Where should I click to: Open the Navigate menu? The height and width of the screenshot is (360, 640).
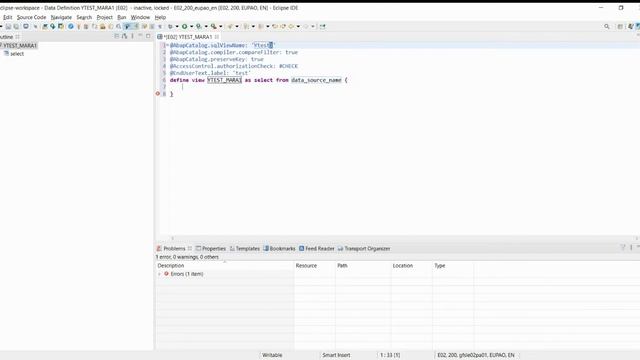point(61,17)
